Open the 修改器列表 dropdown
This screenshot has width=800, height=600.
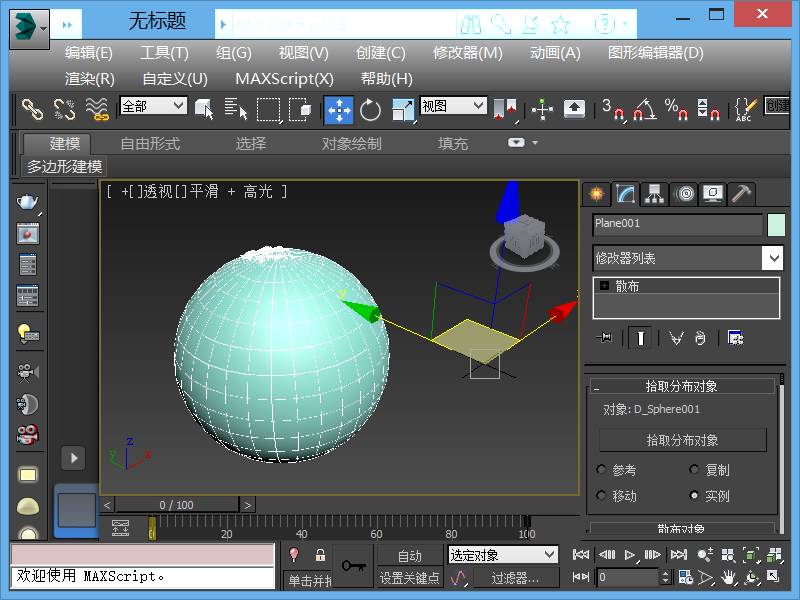point(687,258)
